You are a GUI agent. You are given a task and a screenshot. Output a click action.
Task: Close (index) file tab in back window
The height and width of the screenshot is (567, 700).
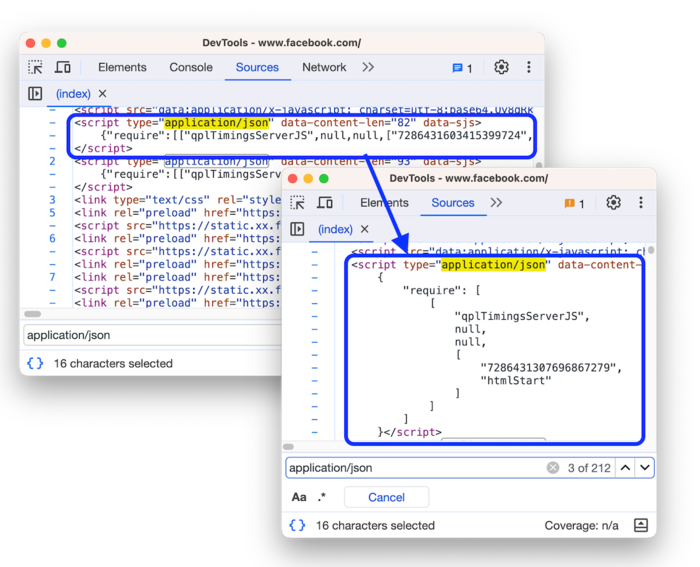click(102, 94)
